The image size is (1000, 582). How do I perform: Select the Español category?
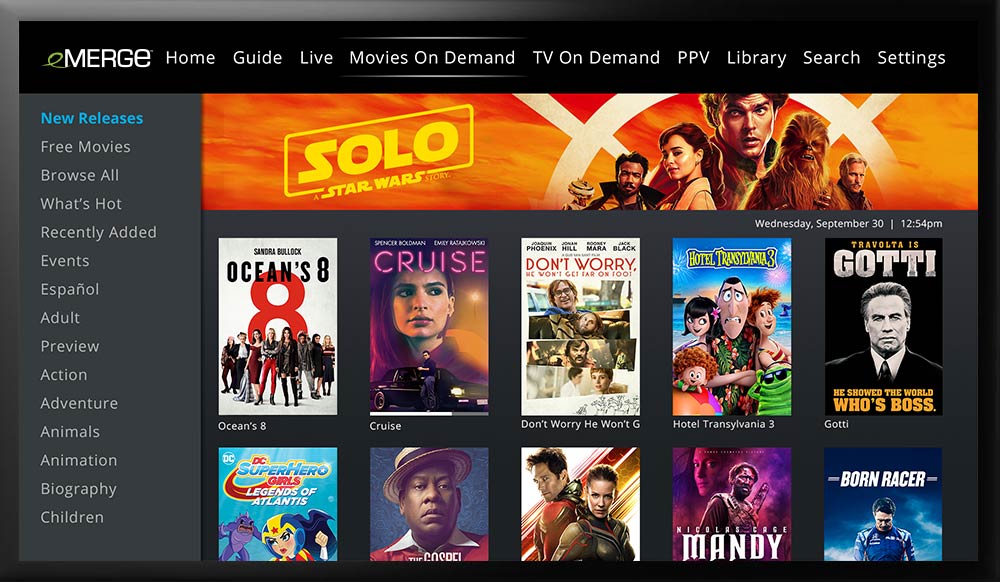coord(70,289)
